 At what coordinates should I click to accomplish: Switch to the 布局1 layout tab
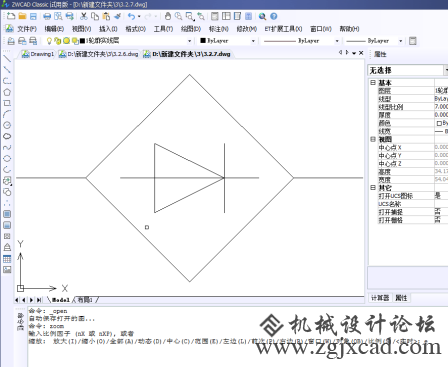click(85, 300)
